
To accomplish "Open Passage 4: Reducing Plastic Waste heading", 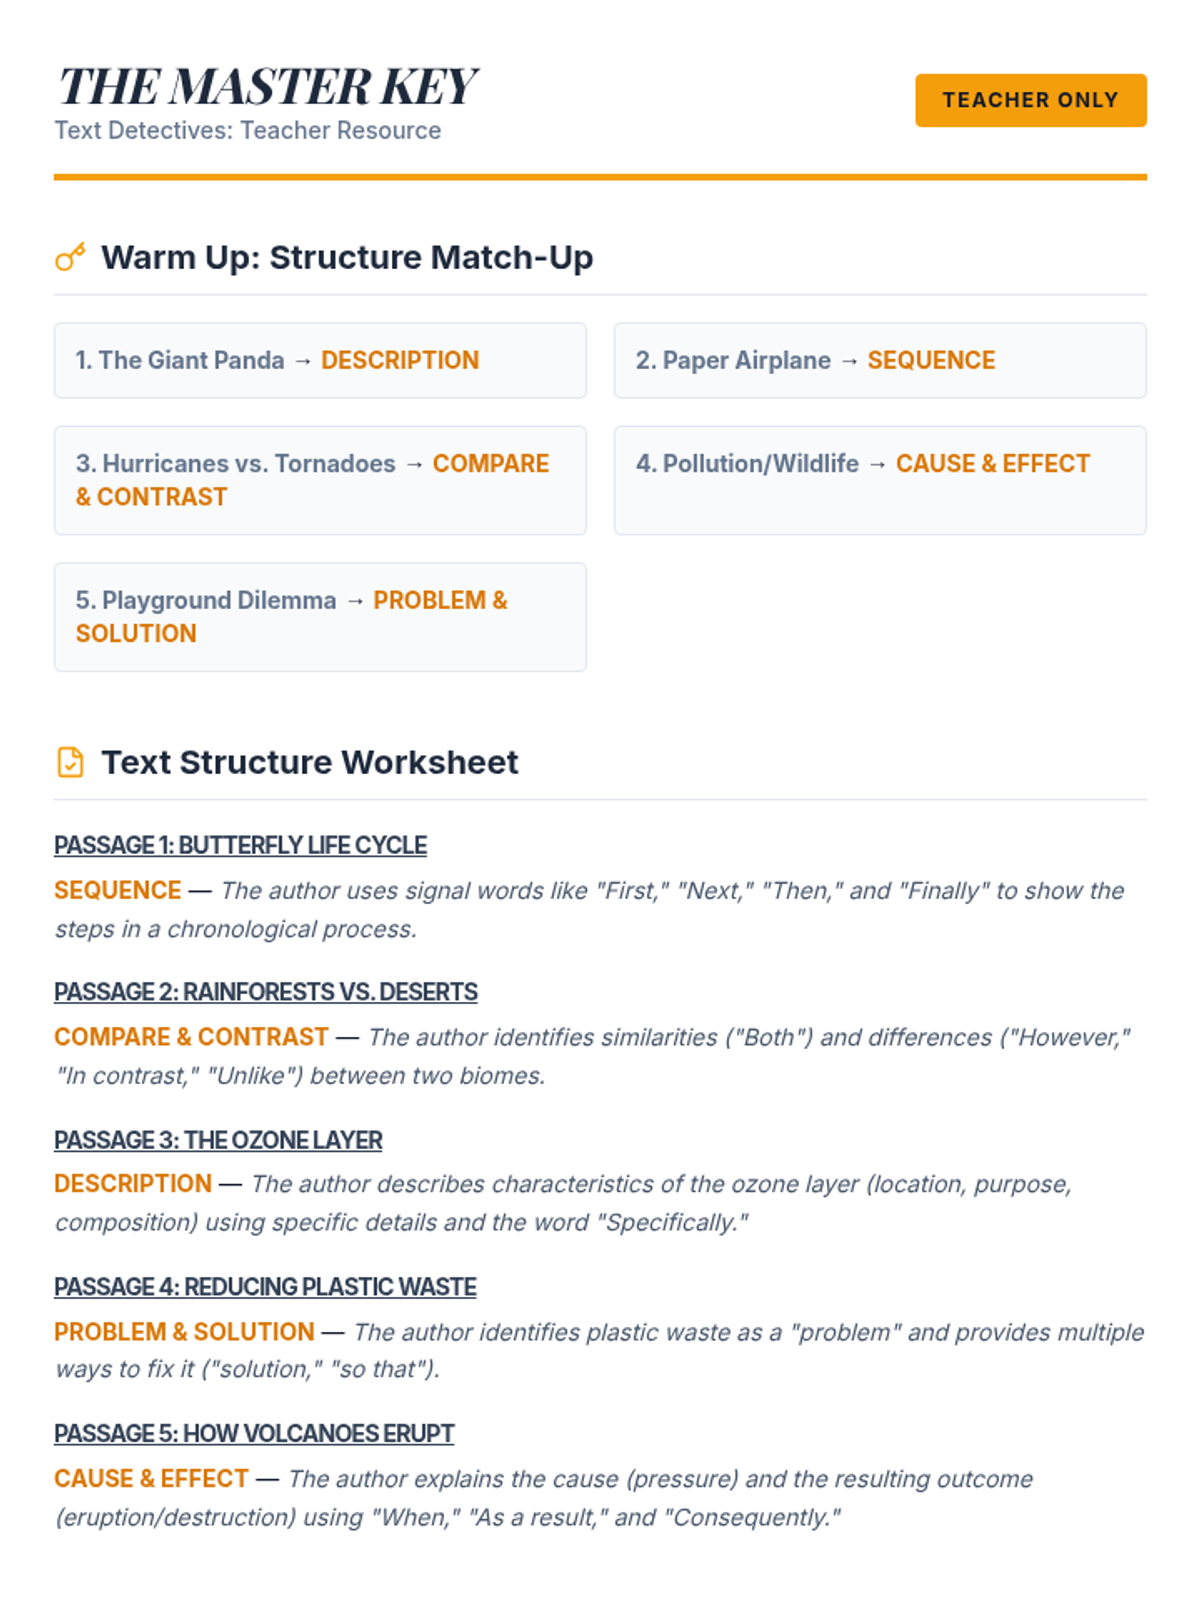I will click(x=265, y=1287).
